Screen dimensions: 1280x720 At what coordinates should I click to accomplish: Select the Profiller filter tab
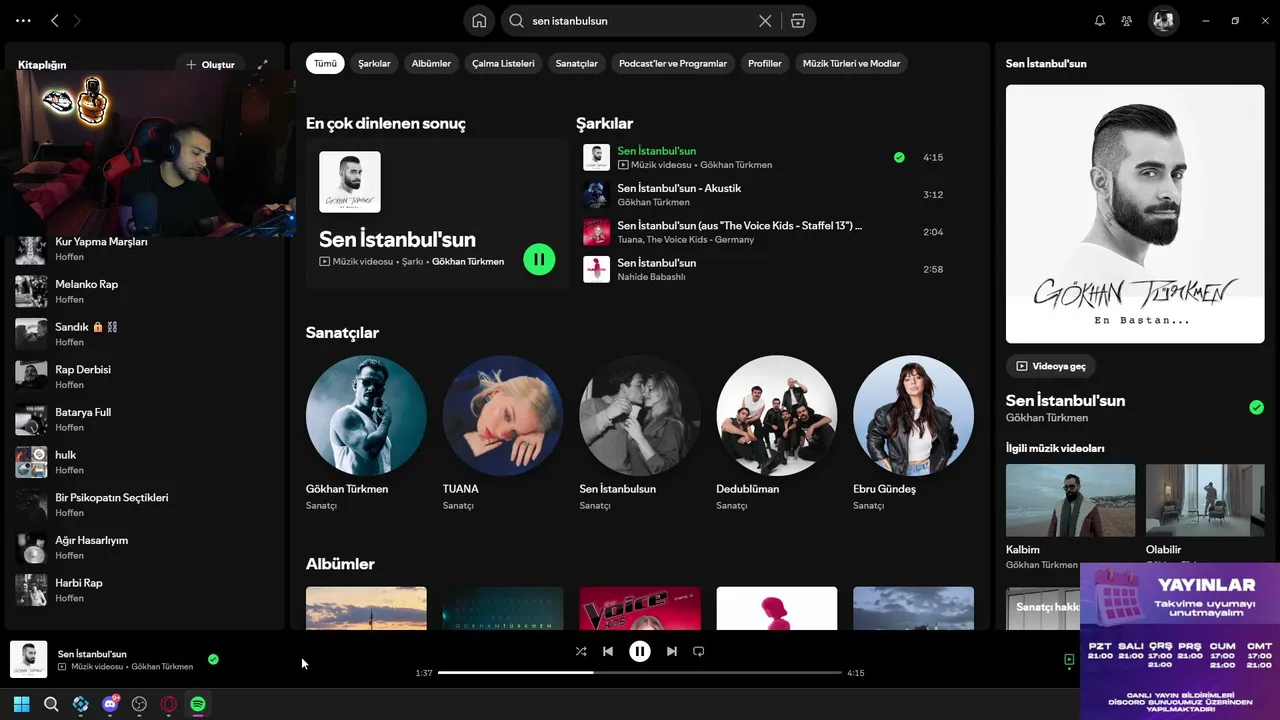(765, 63)
